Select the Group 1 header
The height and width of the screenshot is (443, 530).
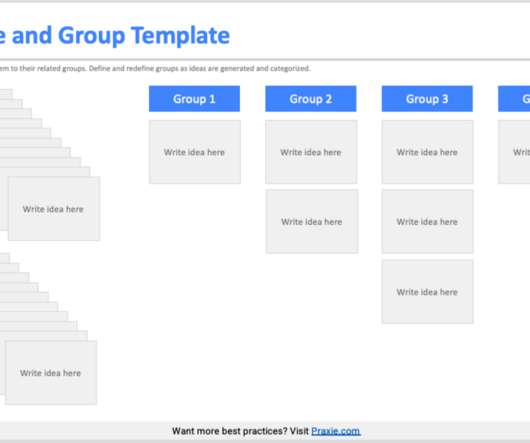pyautogui.click(x=194, y=99)
